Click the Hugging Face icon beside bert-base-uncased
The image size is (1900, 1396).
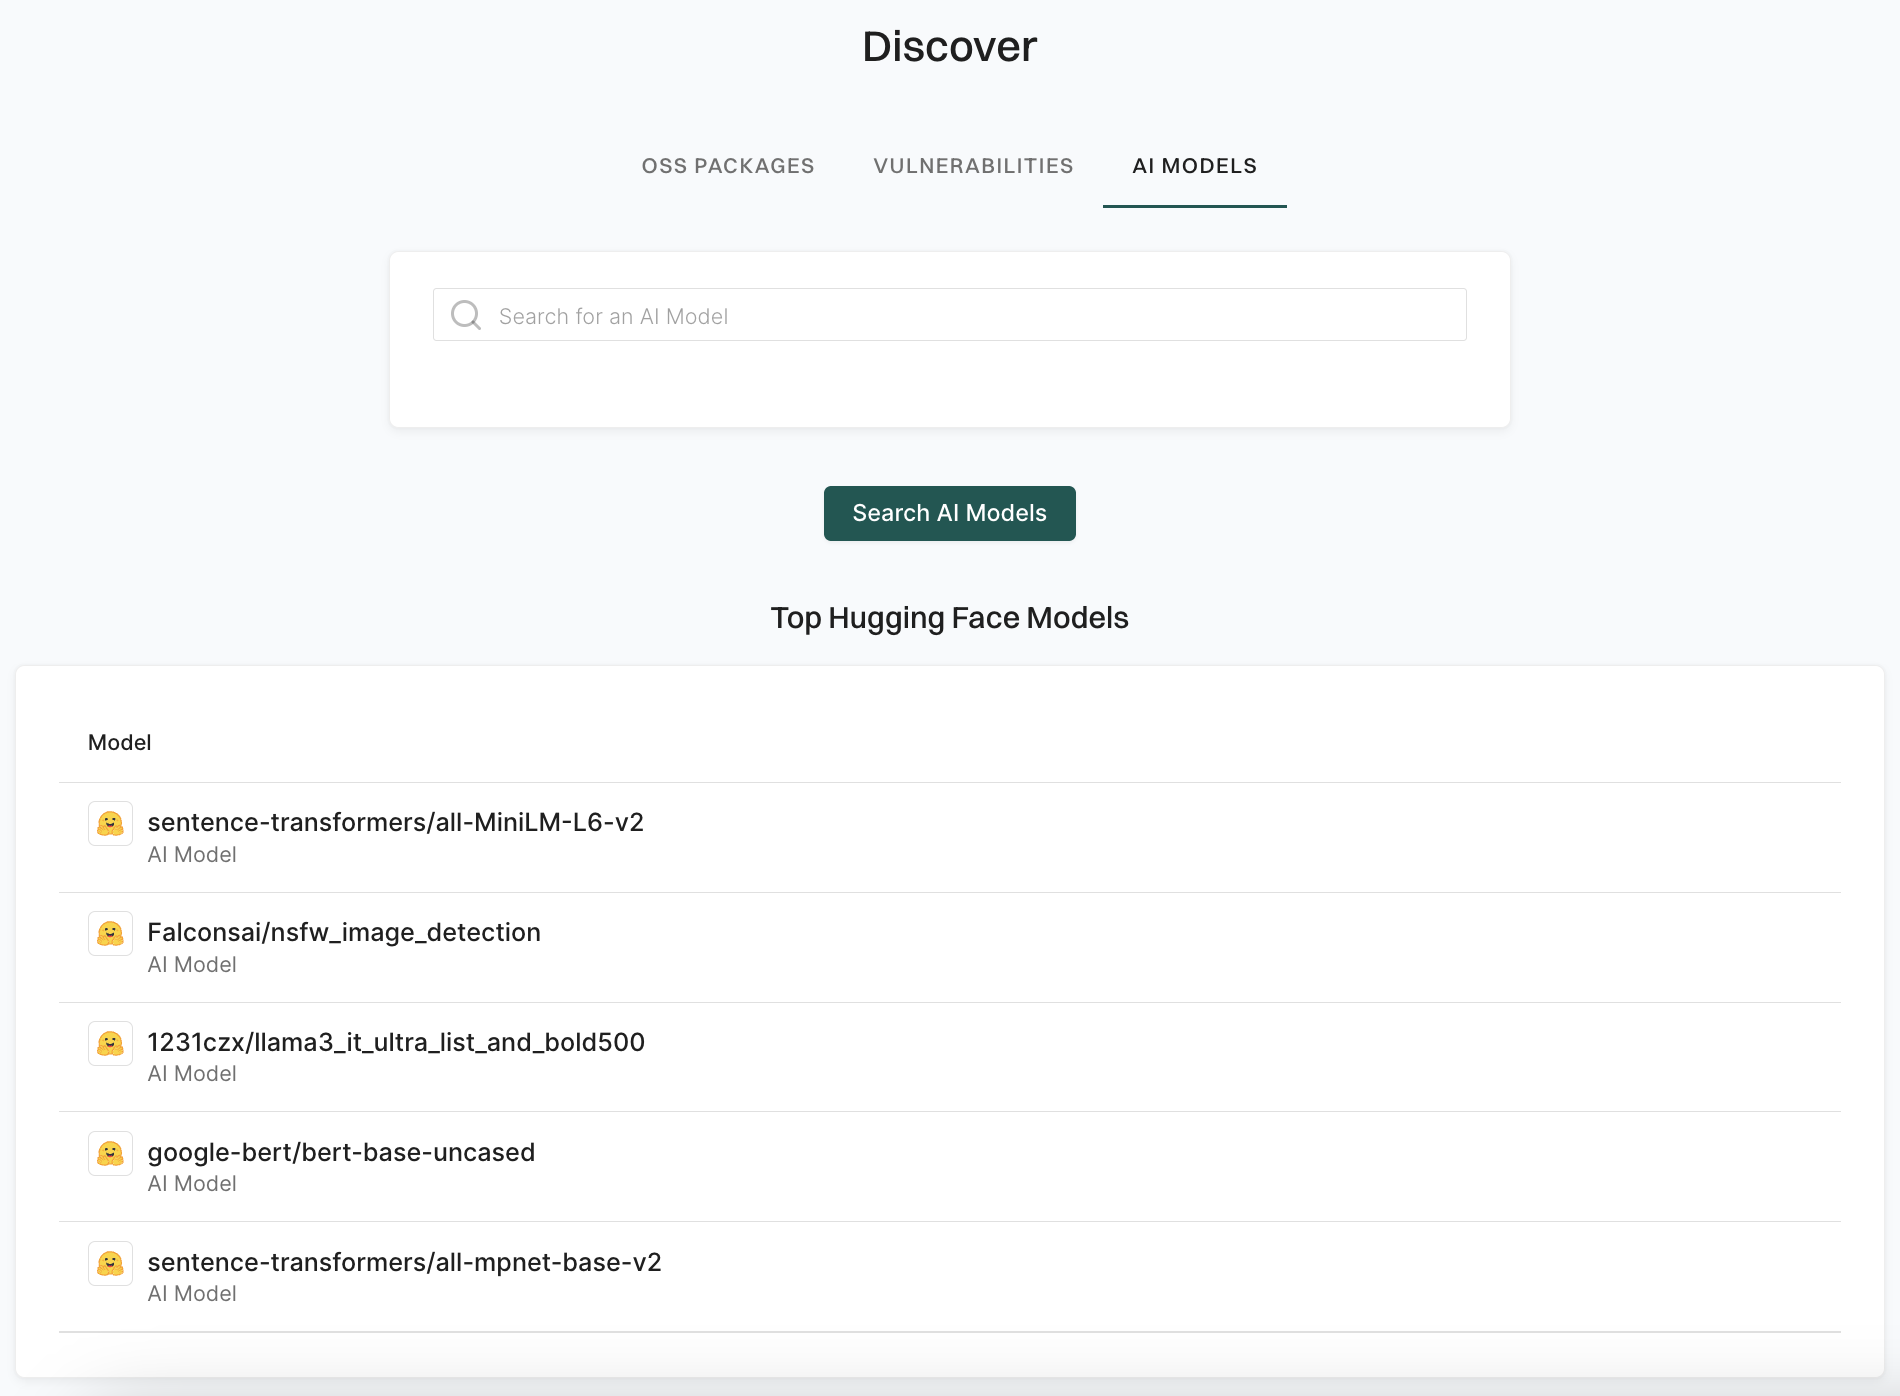pos(110,1153)
